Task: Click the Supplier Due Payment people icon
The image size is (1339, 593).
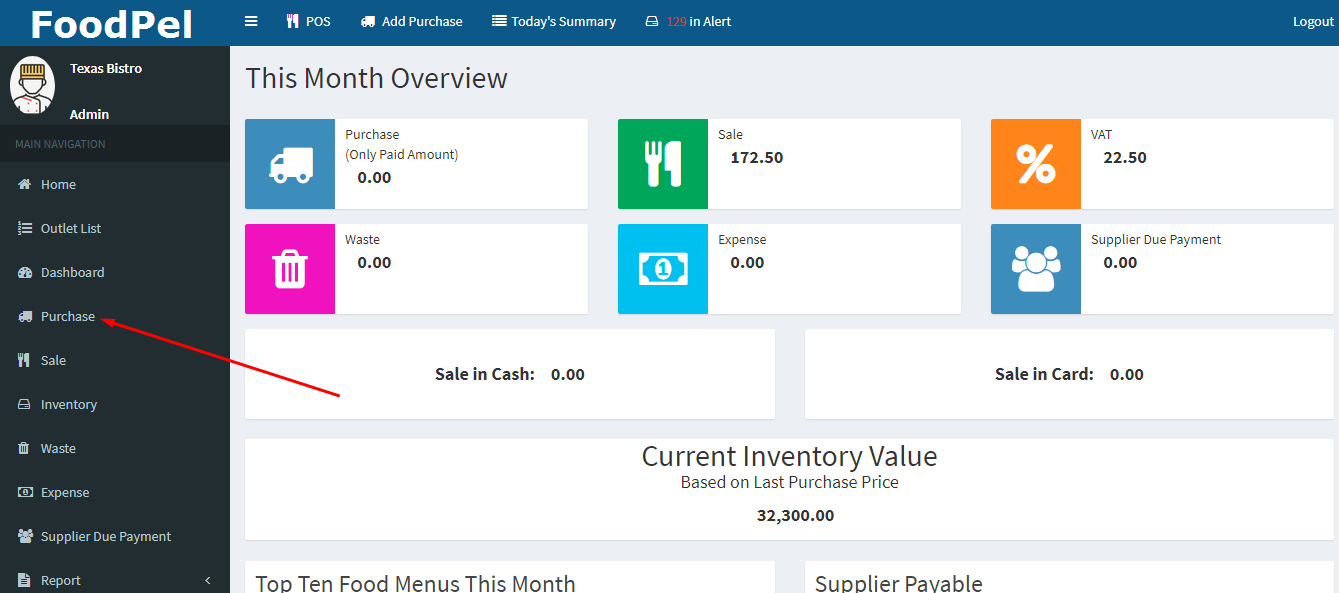Action: tap(1036, 269)
